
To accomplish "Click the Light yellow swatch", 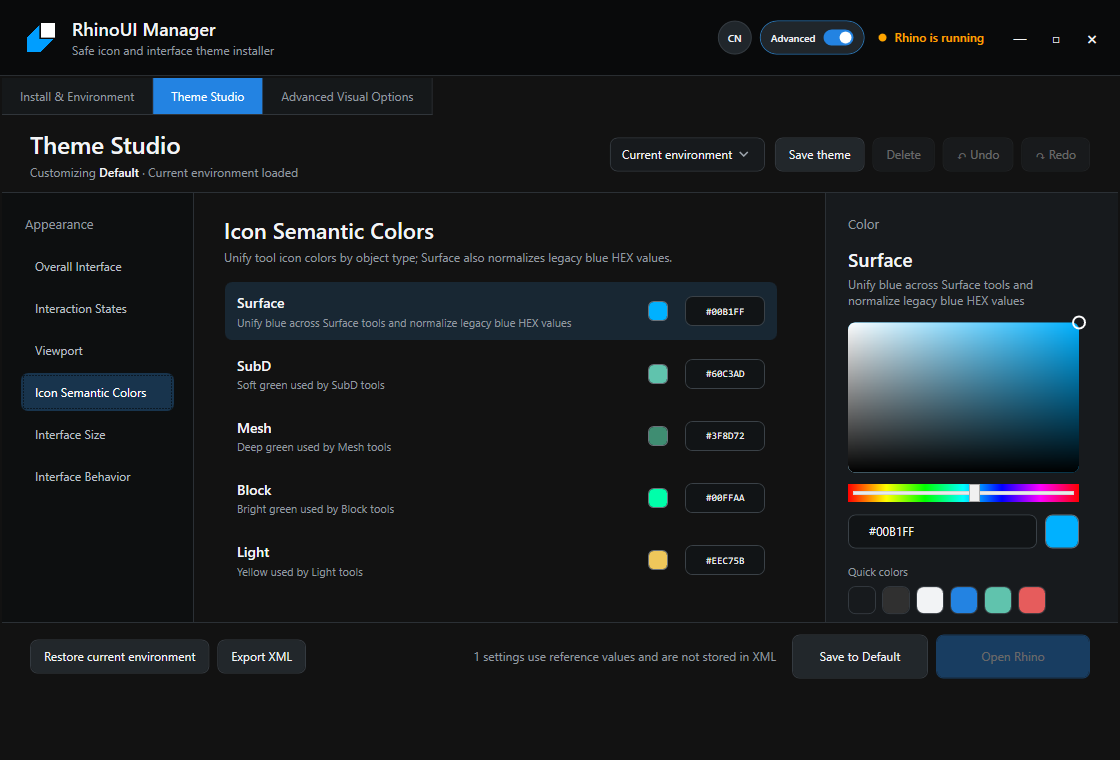I will tap(658, 560).
